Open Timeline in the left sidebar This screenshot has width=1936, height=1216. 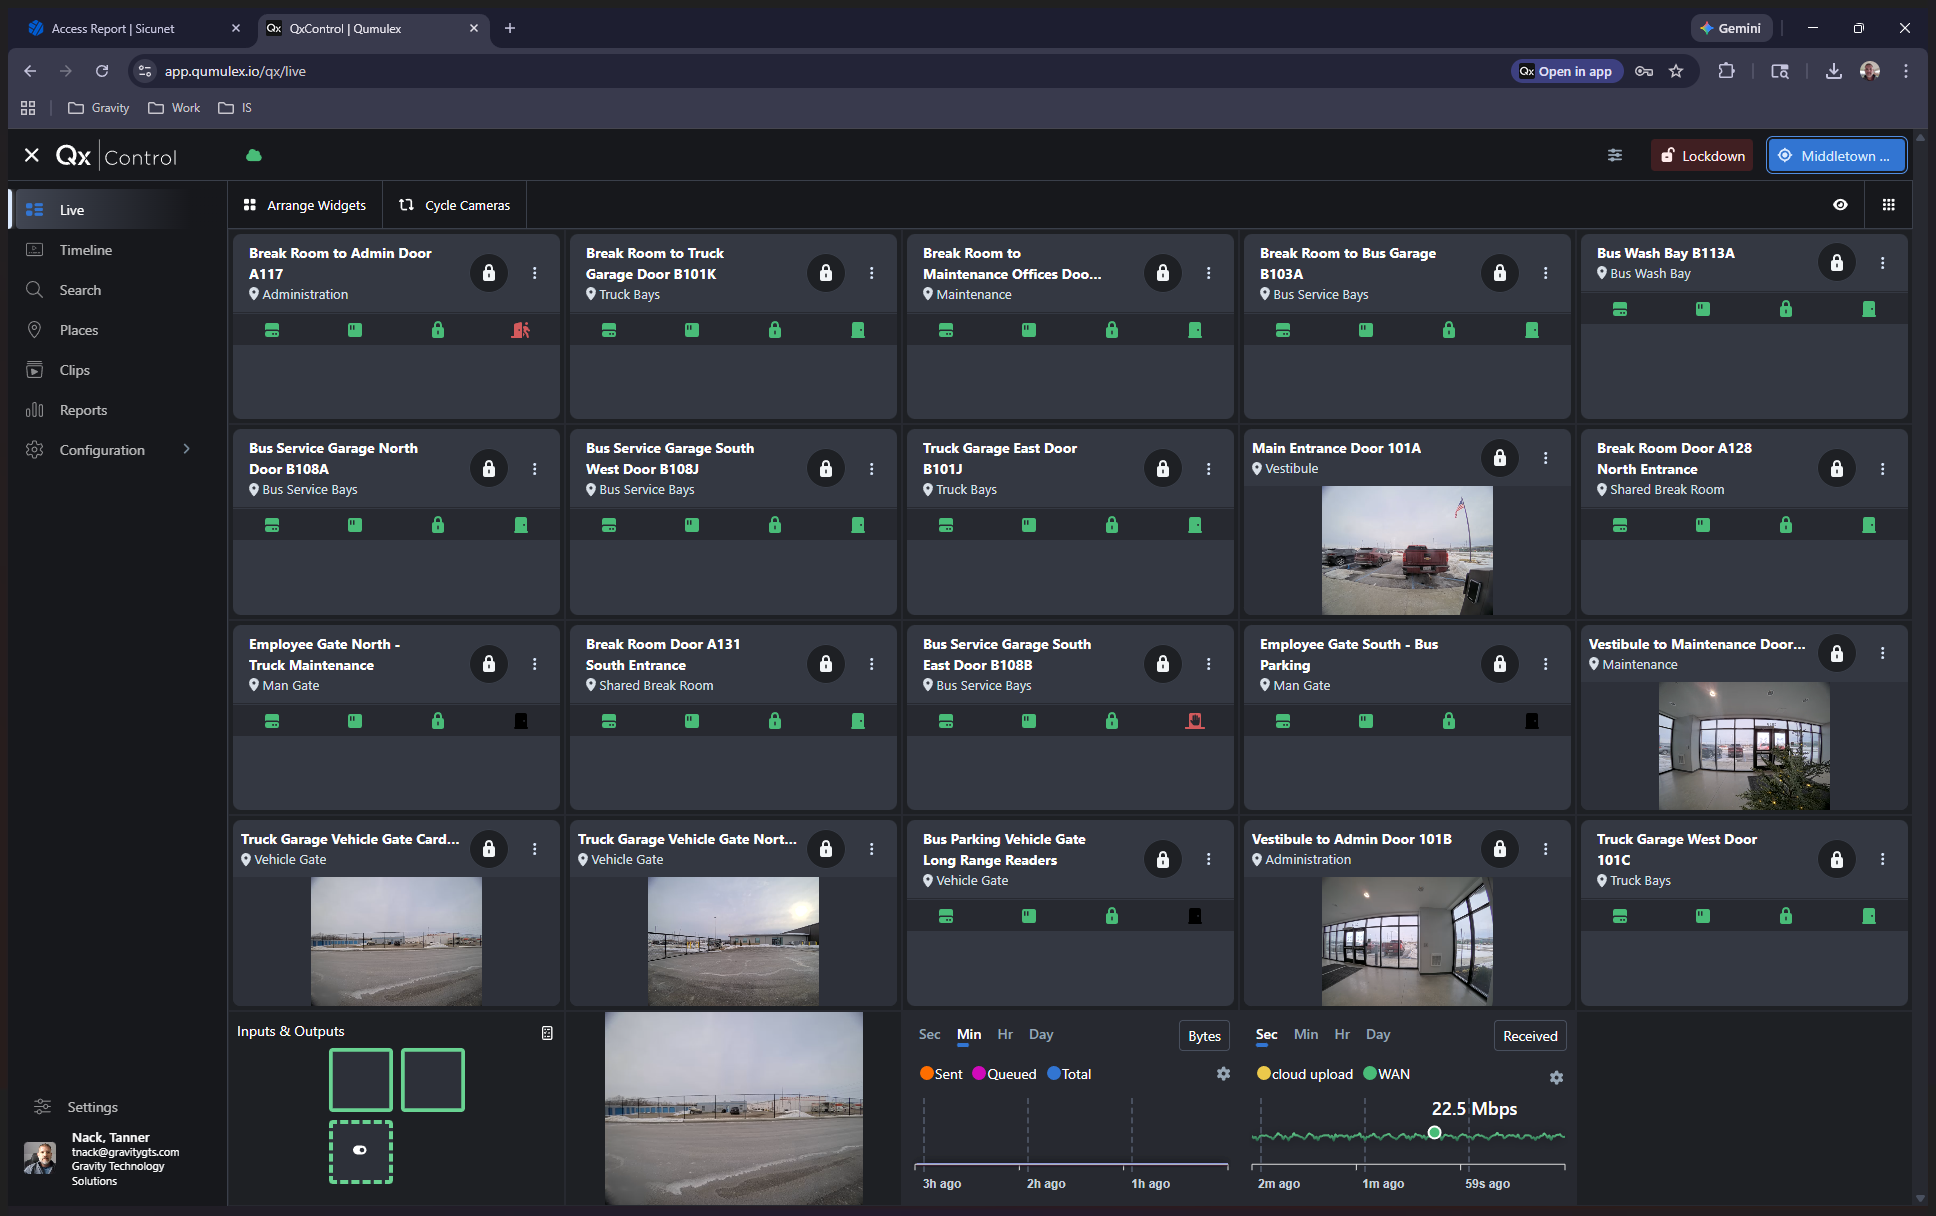coord(85,250)
